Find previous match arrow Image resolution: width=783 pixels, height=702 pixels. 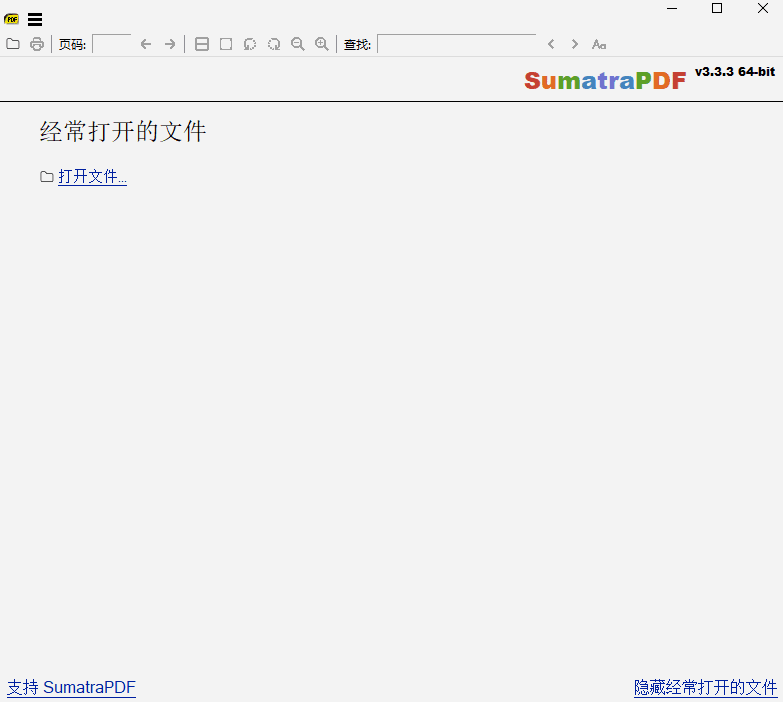pyautogui.click(x=551, y=44)
